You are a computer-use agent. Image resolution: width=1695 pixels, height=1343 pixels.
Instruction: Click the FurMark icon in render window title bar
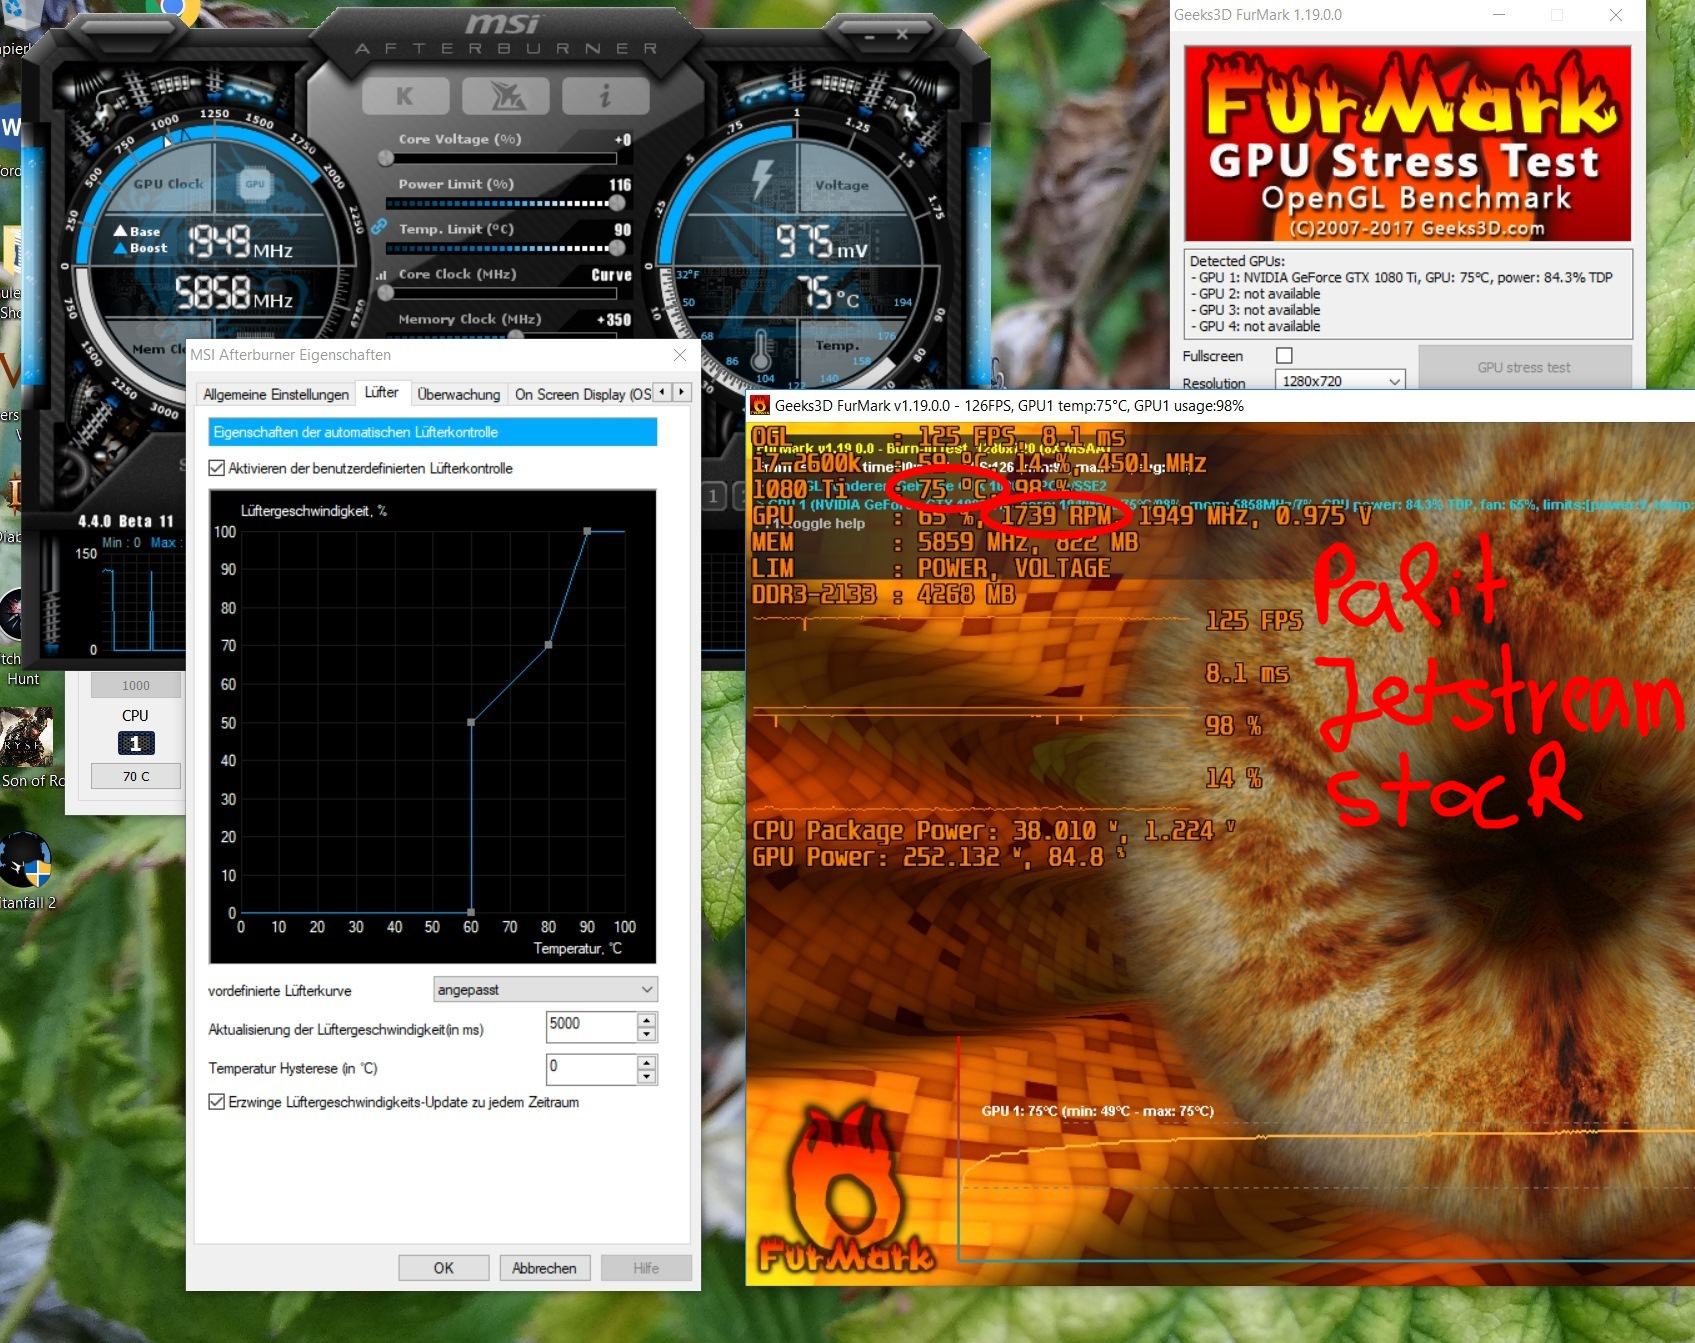(x=760, y=405)
